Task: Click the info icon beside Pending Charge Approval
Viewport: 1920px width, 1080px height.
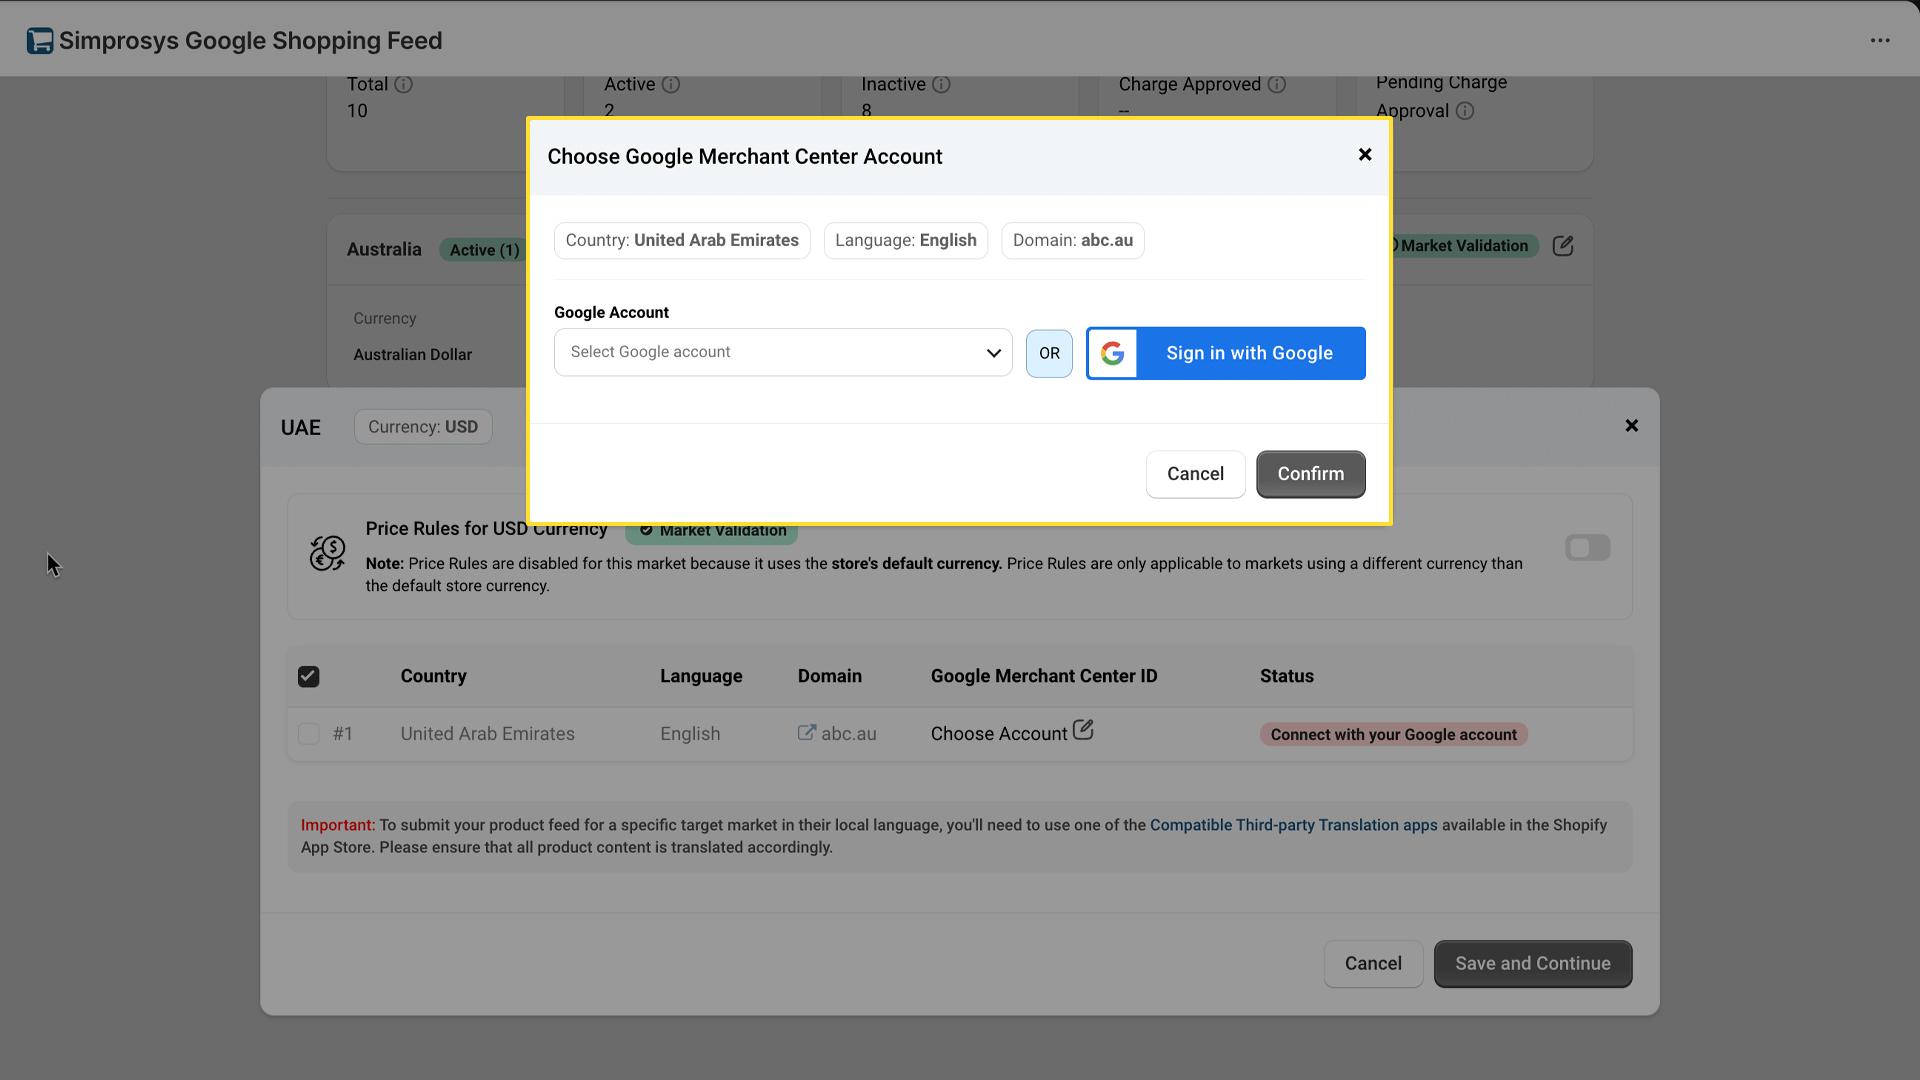Action: (1466, 111)
